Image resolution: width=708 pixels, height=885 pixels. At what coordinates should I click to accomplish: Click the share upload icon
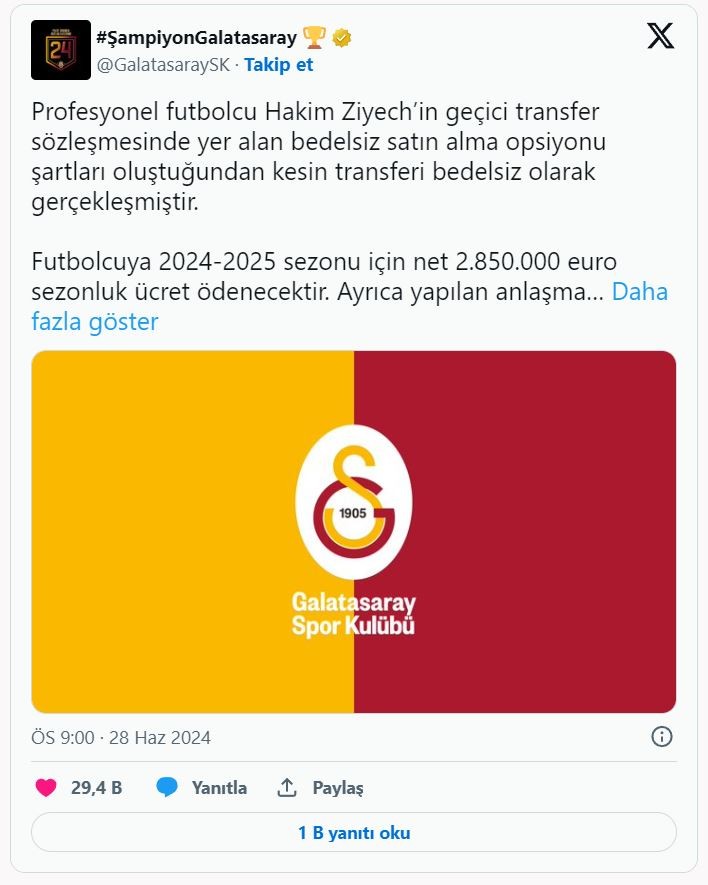[x=287, y=788]
